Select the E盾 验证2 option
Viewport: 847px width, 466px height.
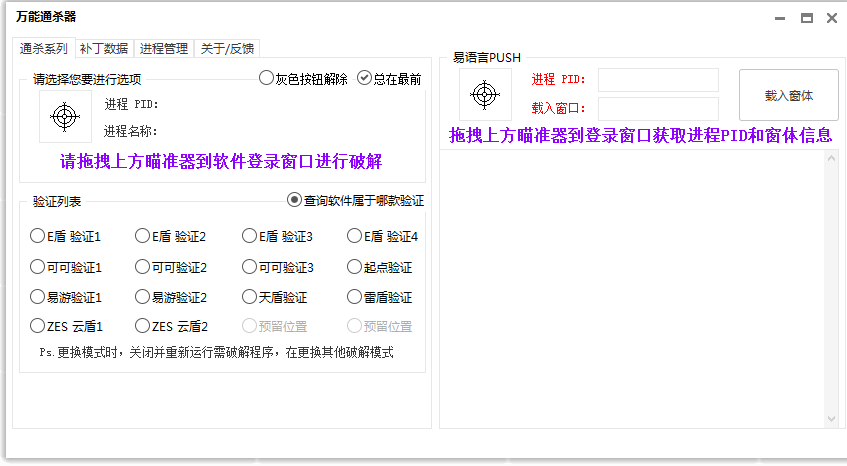(170, 237)
